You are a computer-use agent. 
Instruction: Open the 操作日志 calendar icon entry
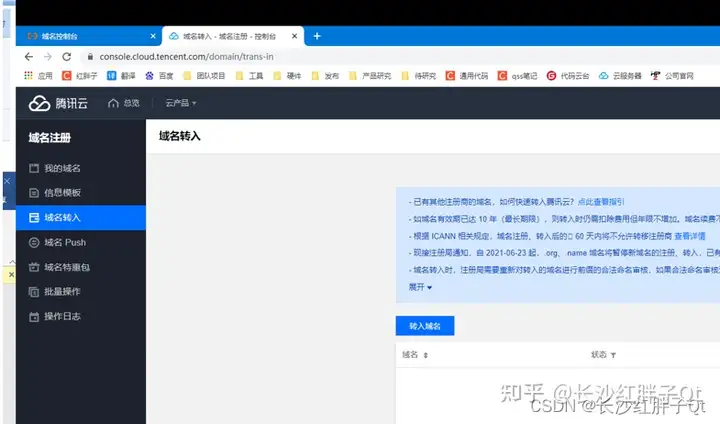(34, 317)
